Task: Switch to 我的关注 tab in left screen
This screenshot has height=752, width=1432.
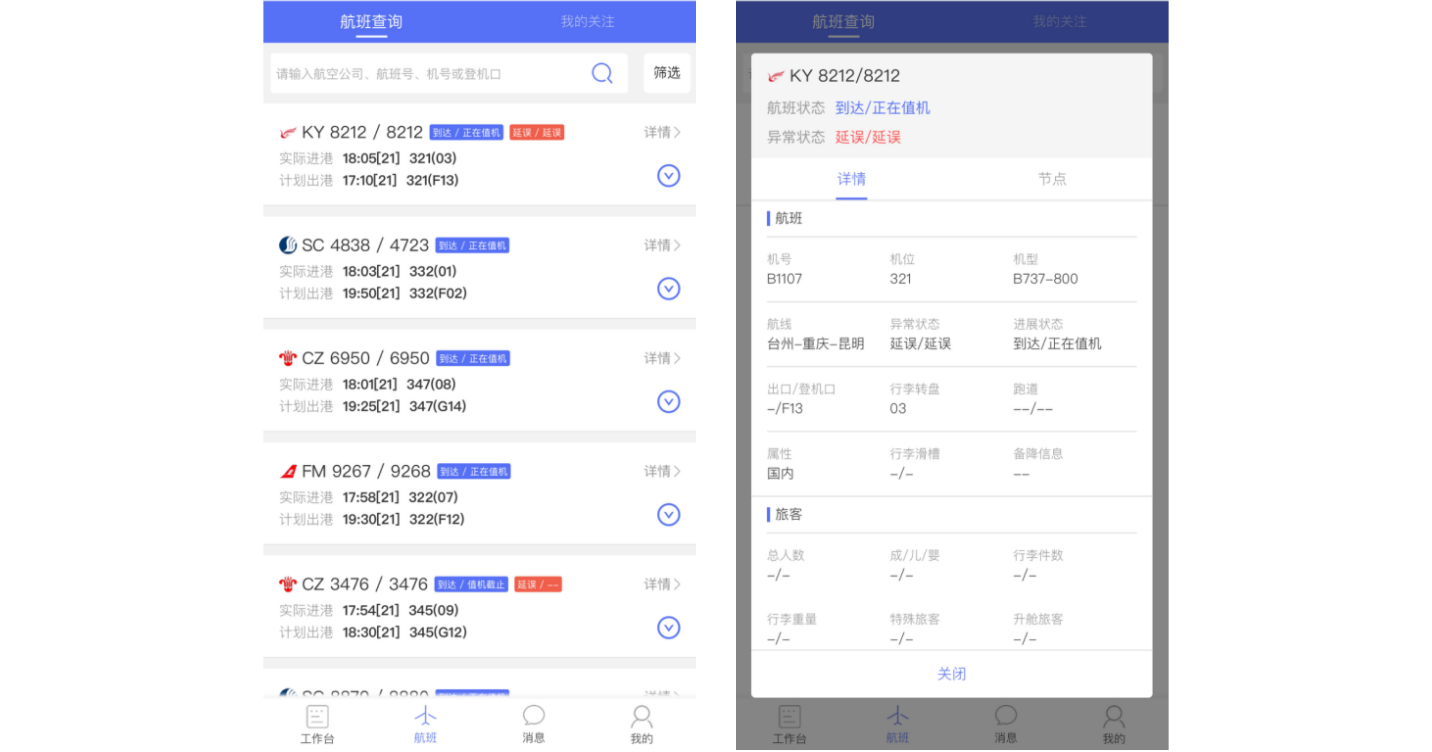Action: [587, 21]
